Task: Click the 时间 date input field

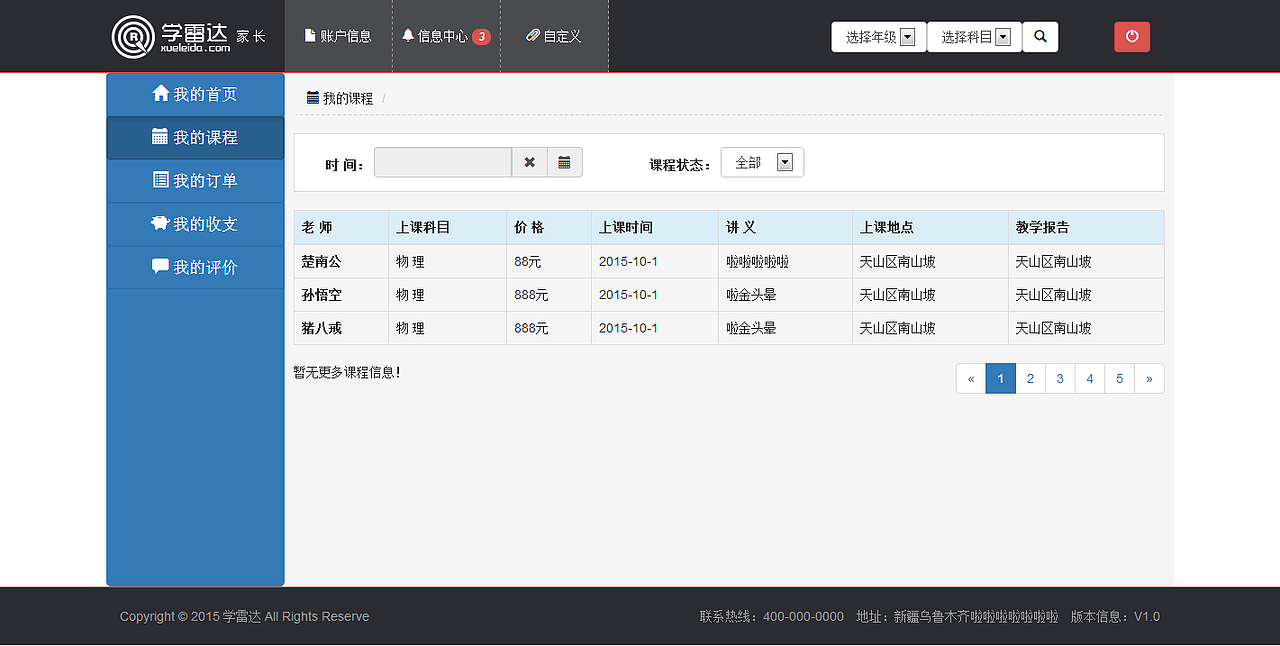Action: click(x=443, y=162)
